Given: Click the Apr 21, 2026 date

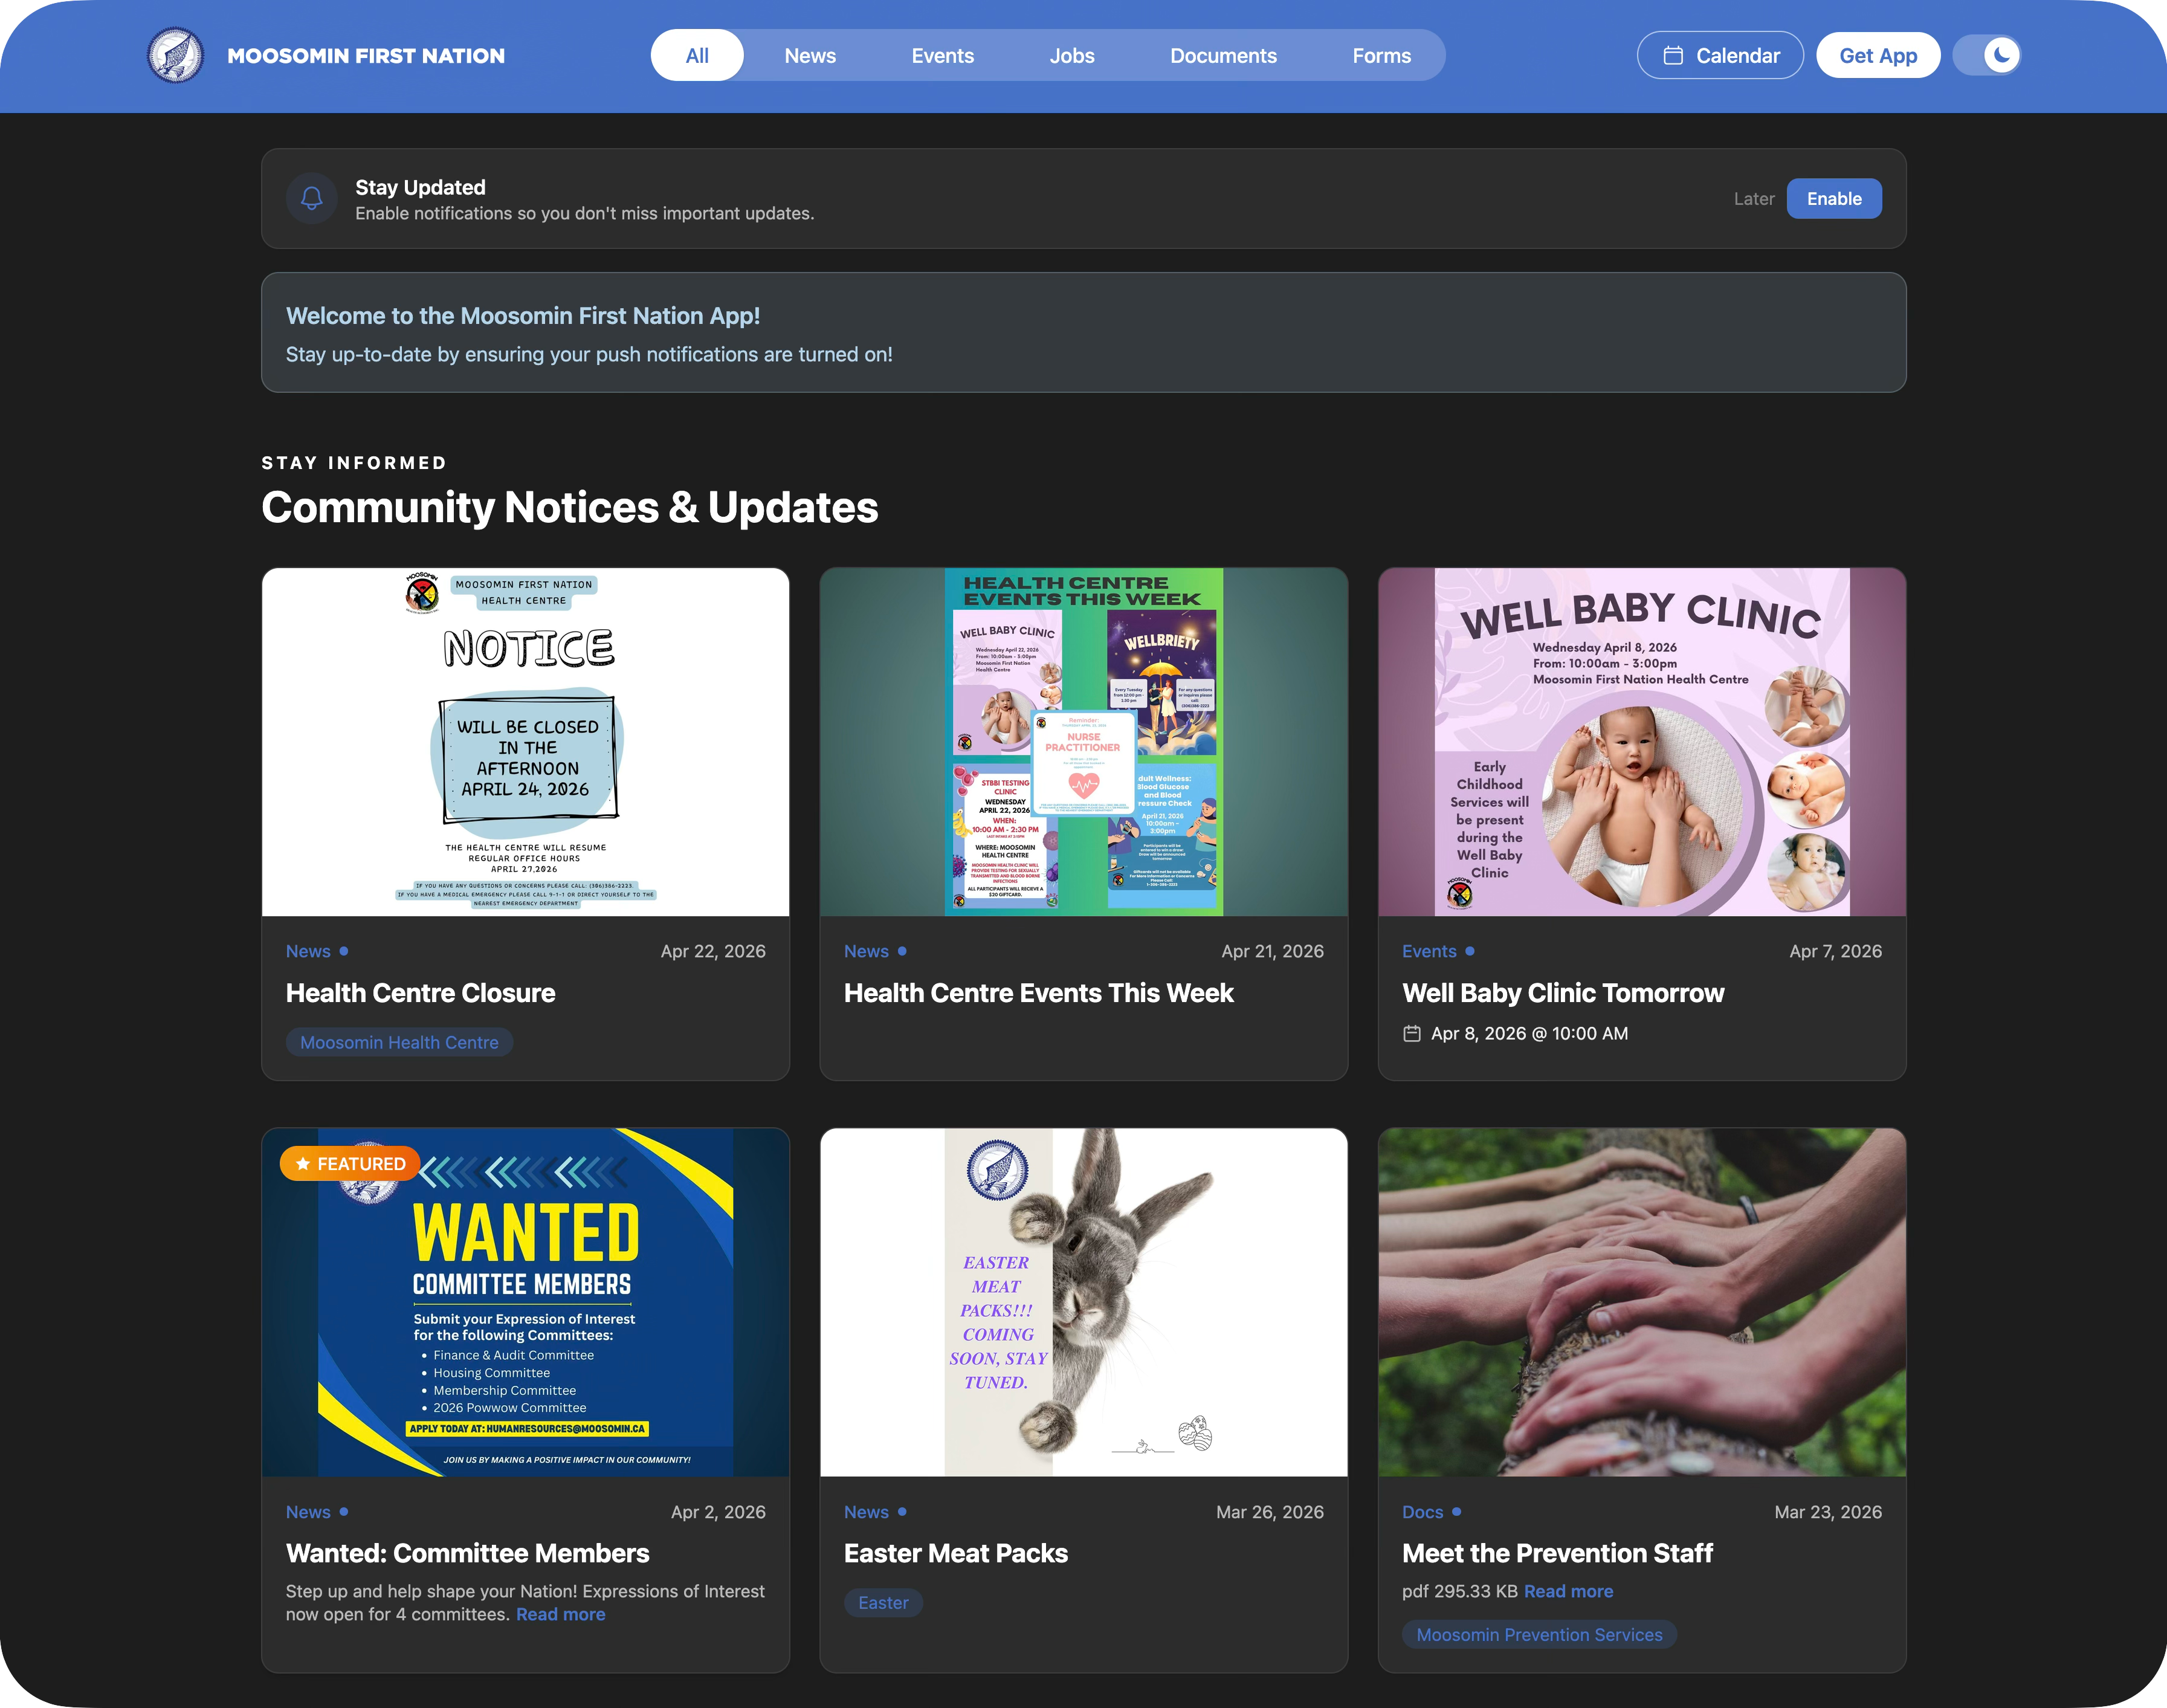Looking at the screenshot, I should pyautogui.click(x=1272, y=951).
